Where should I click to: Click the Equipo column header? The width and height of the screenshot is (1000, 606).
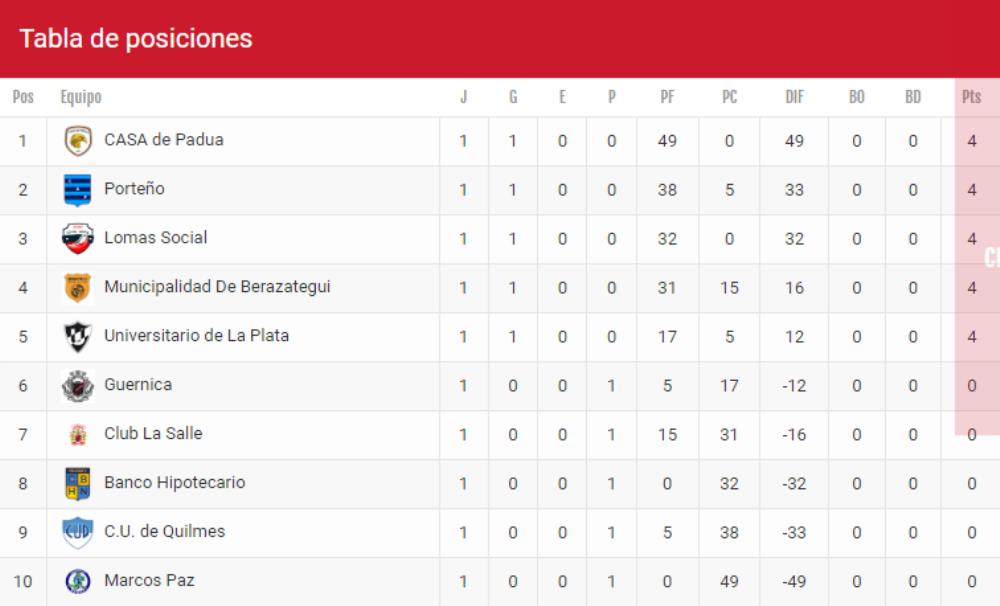pos(81,97)
